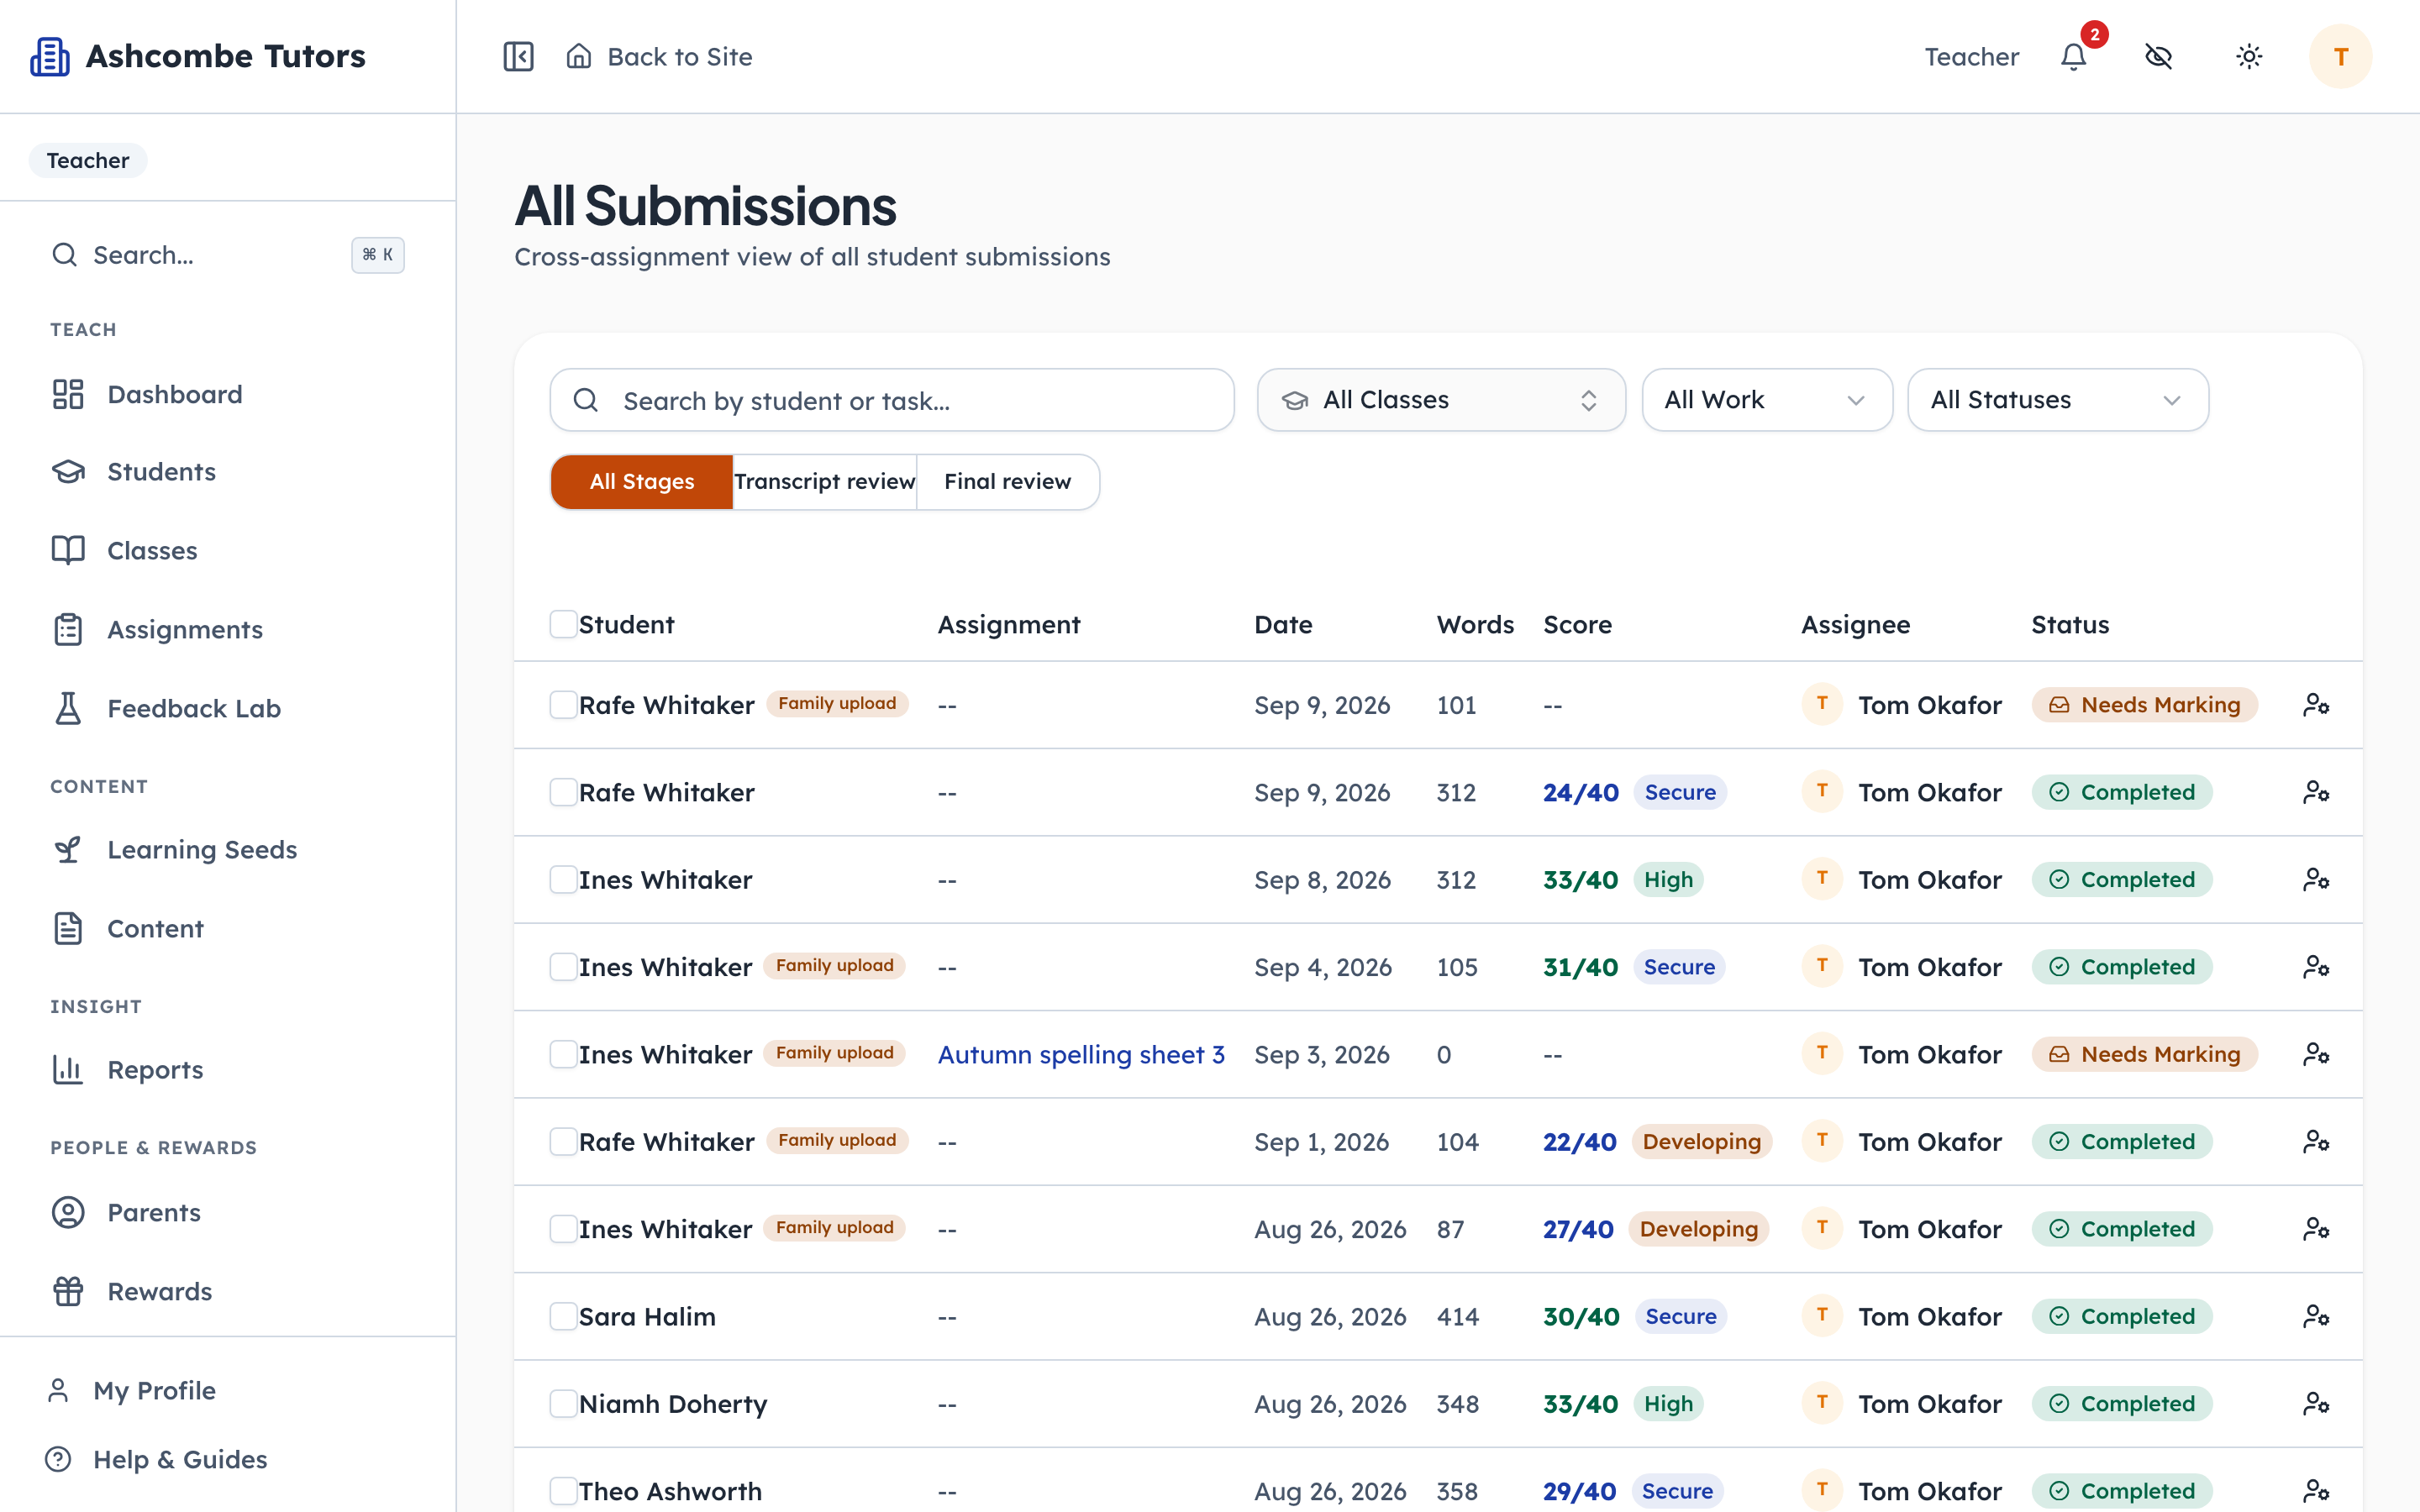
Task: Click the Score column header
Action: 1577,624
